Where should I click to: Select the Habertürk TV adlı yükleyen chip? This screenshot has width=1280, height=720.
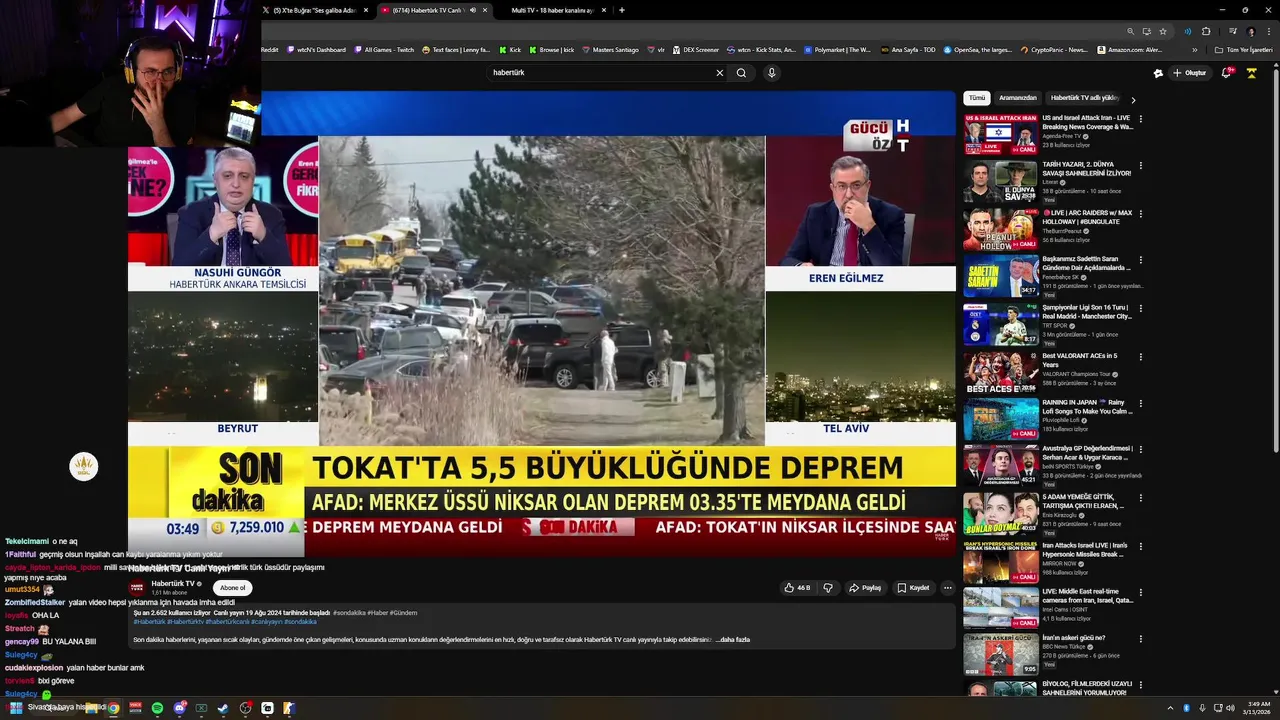[x=1084, y=98]
